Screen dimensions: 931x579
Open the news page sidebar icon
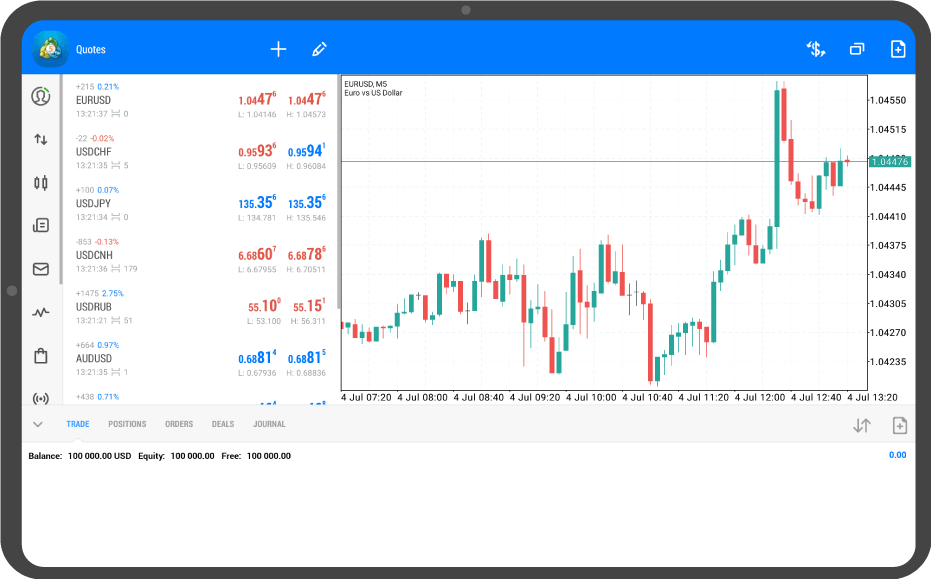point(41,226)
